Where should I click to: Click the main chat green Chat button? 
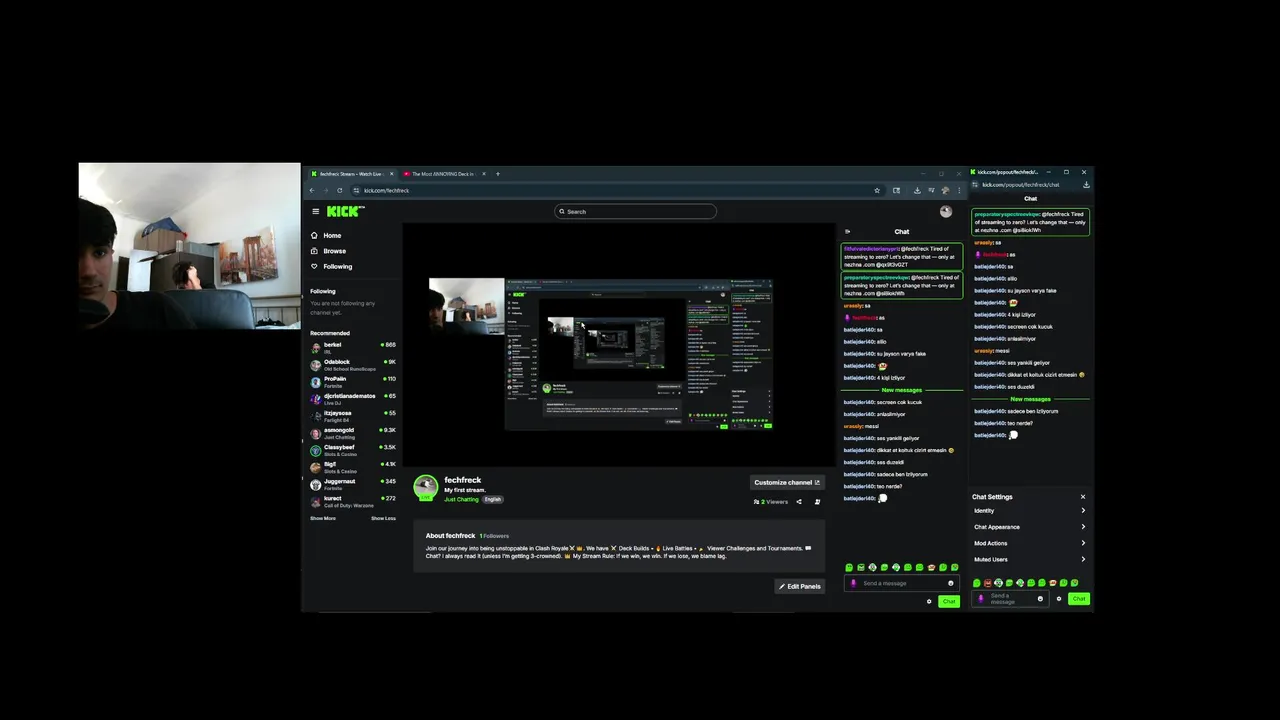pyautogui.click(x=949, y=601)
